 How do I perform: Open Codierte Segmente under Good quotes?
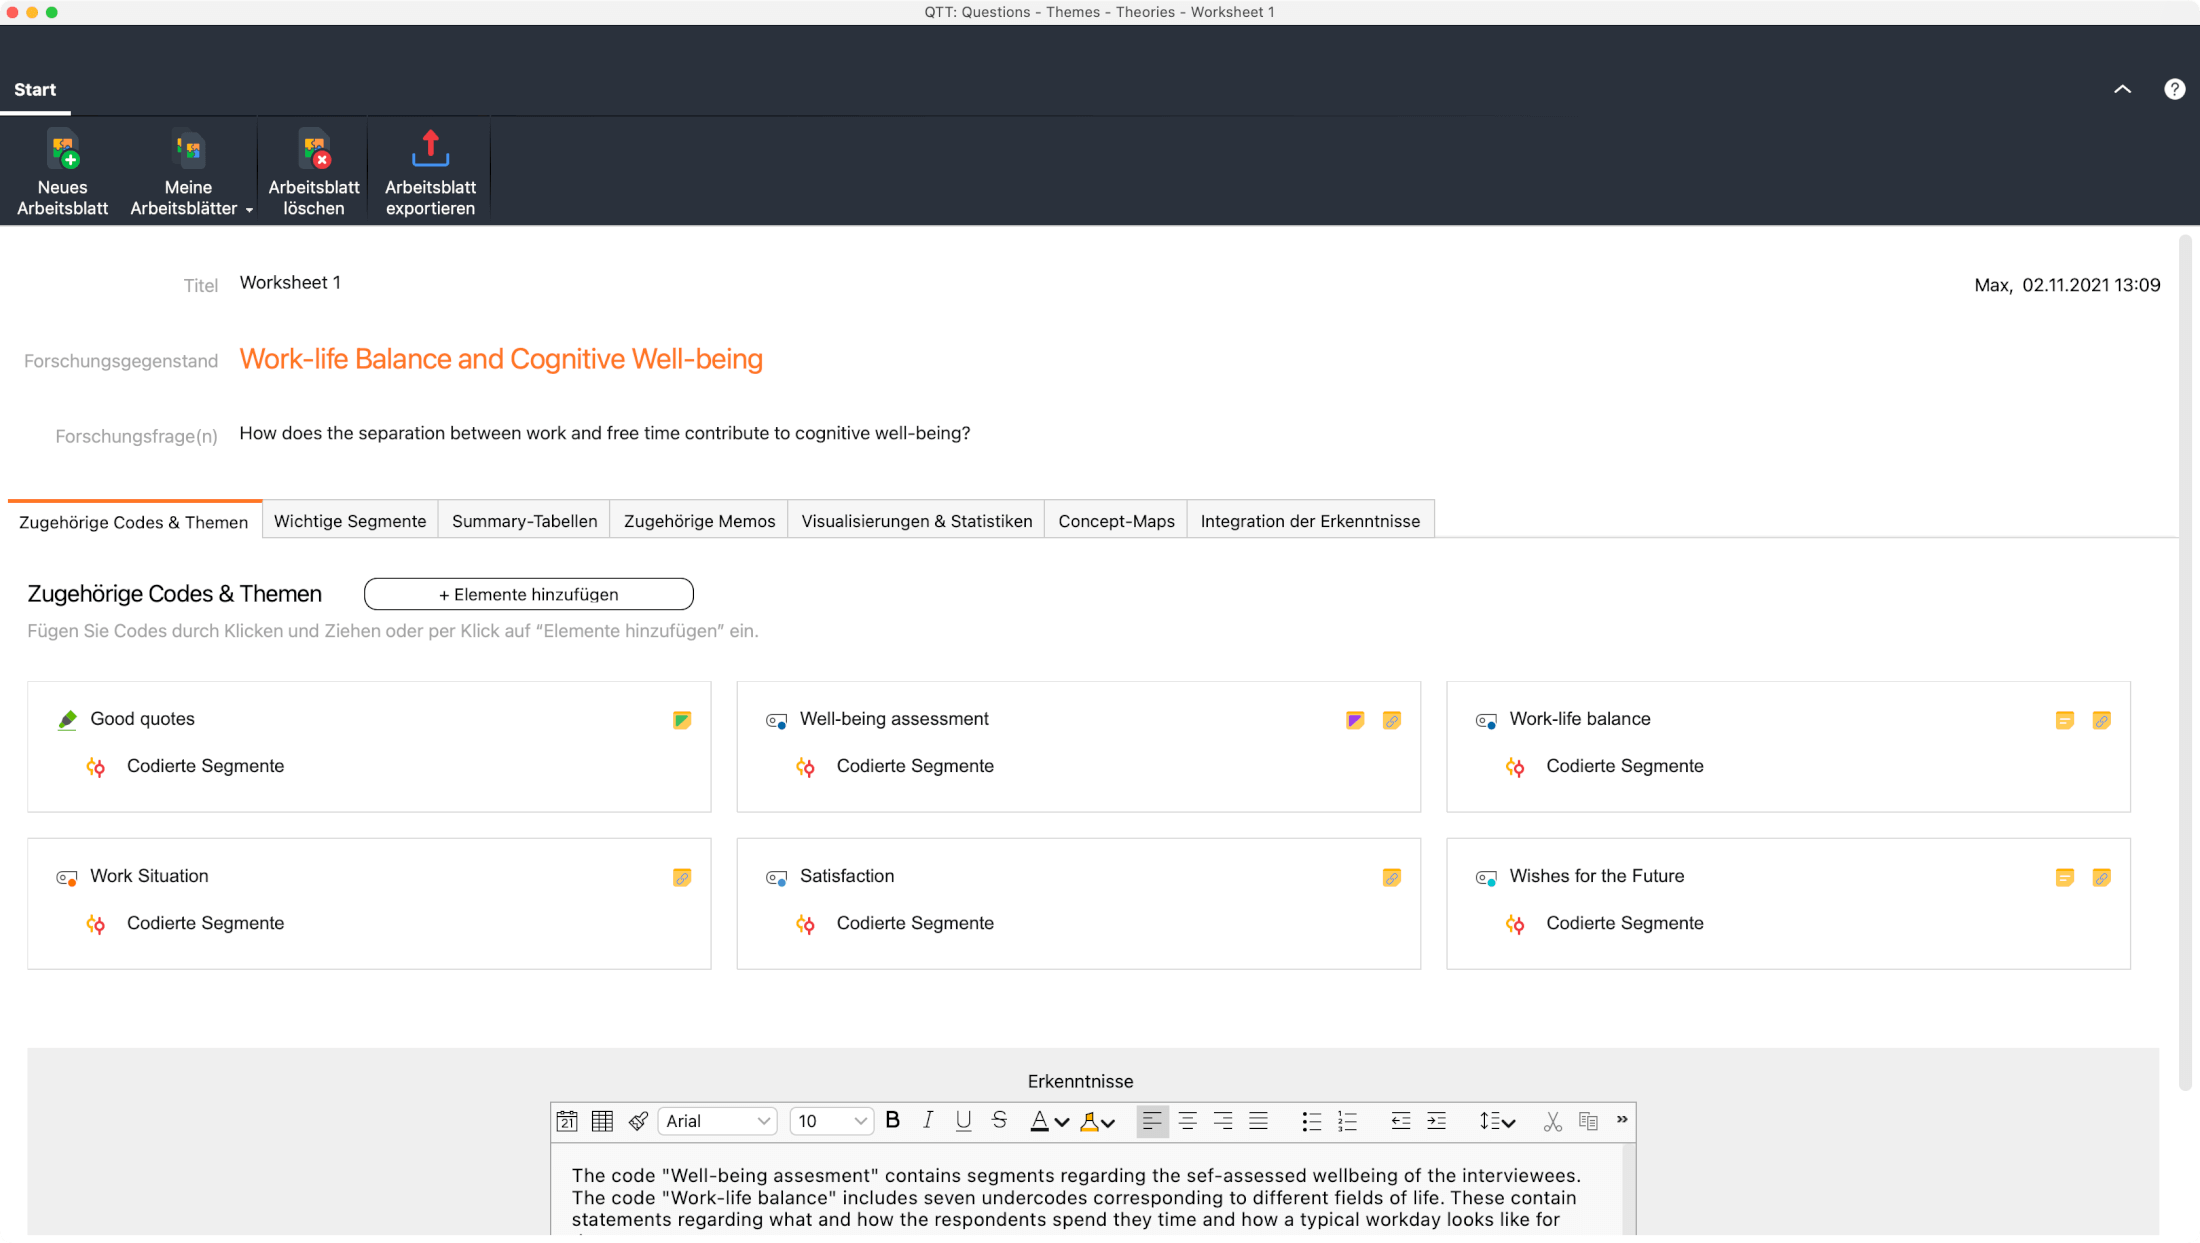click(x=205, y=766)
